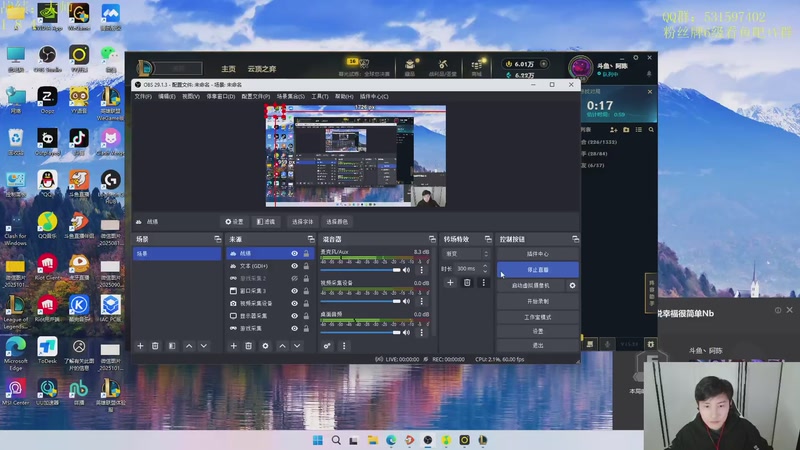Open OBS Studio desktop shortcut icon
This screenshot has width=800, height=450.
click(47, 58)
